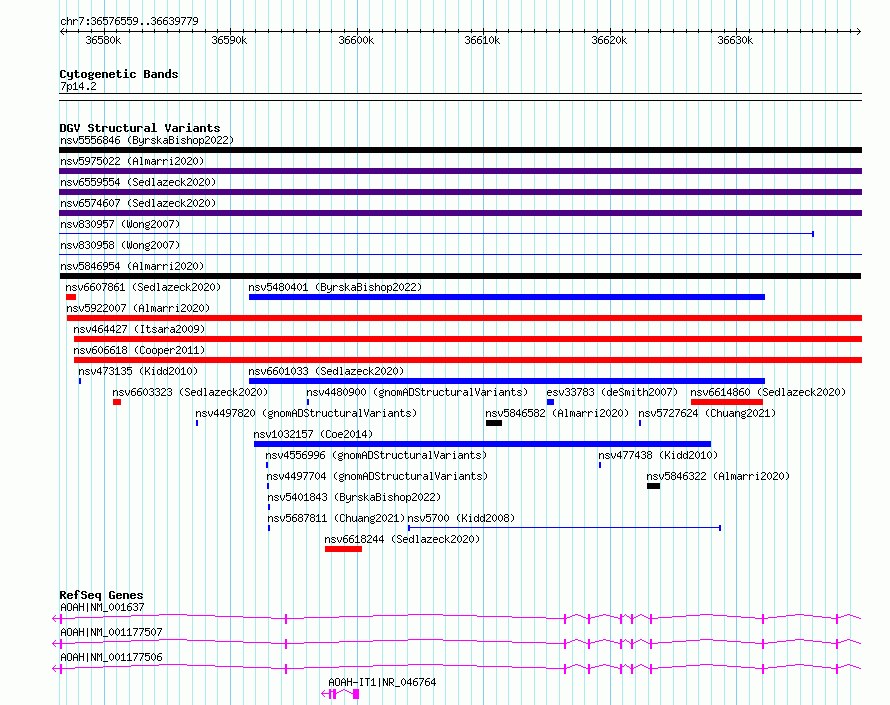Click the nsv4497820 gnomAD blue marker
The height and width of the screenshot is (705, 890).
197,423
